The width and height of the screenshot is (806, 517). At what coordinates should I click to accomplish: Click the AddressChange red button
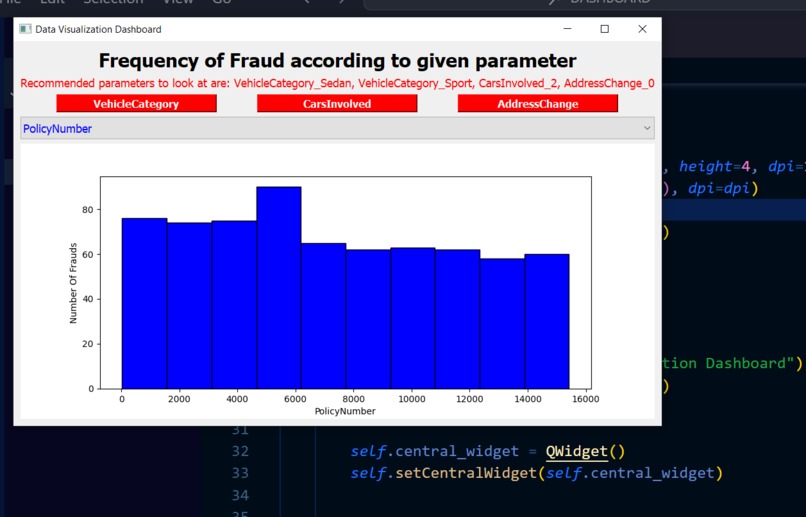(x=538, y=103)
